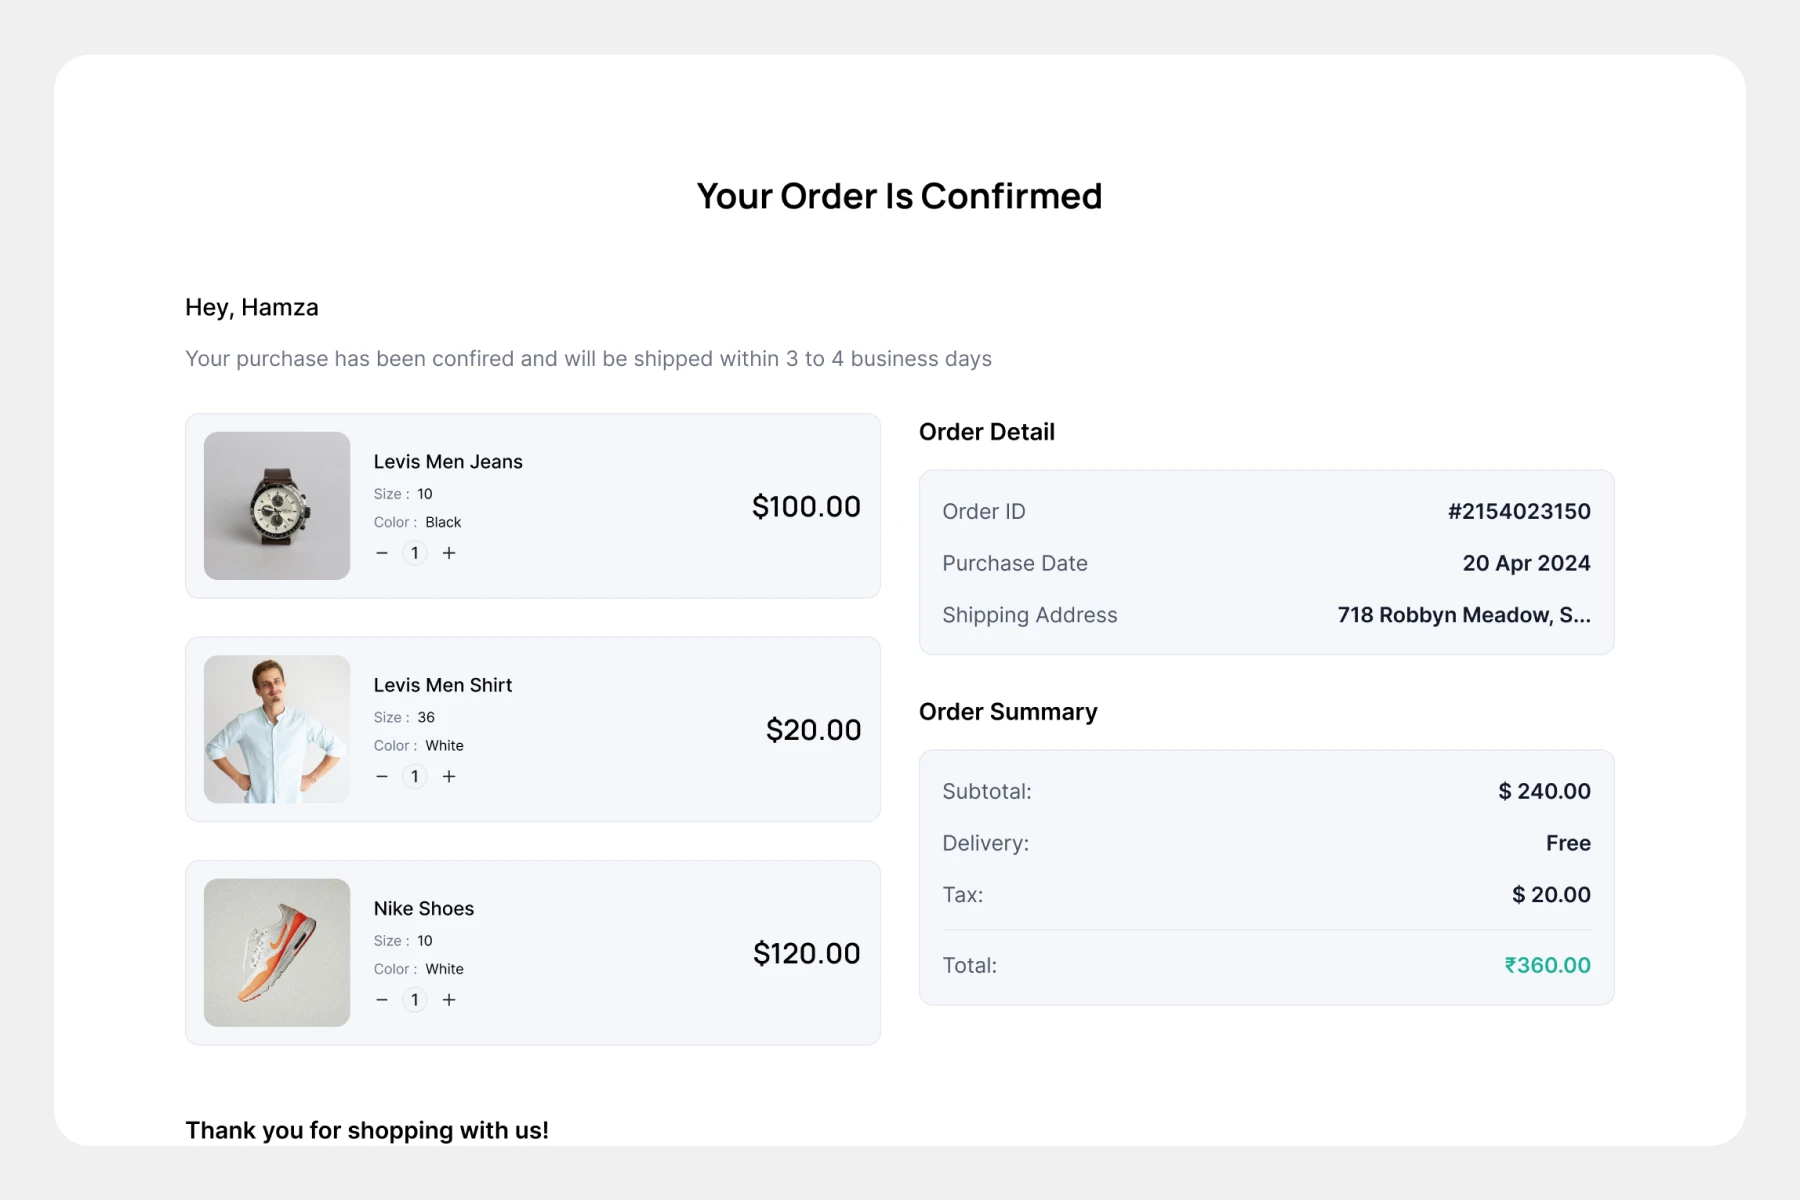Click the Levis Men Jeans title
This screenshot has width=1800, height=1200.
tap(448, 462)
